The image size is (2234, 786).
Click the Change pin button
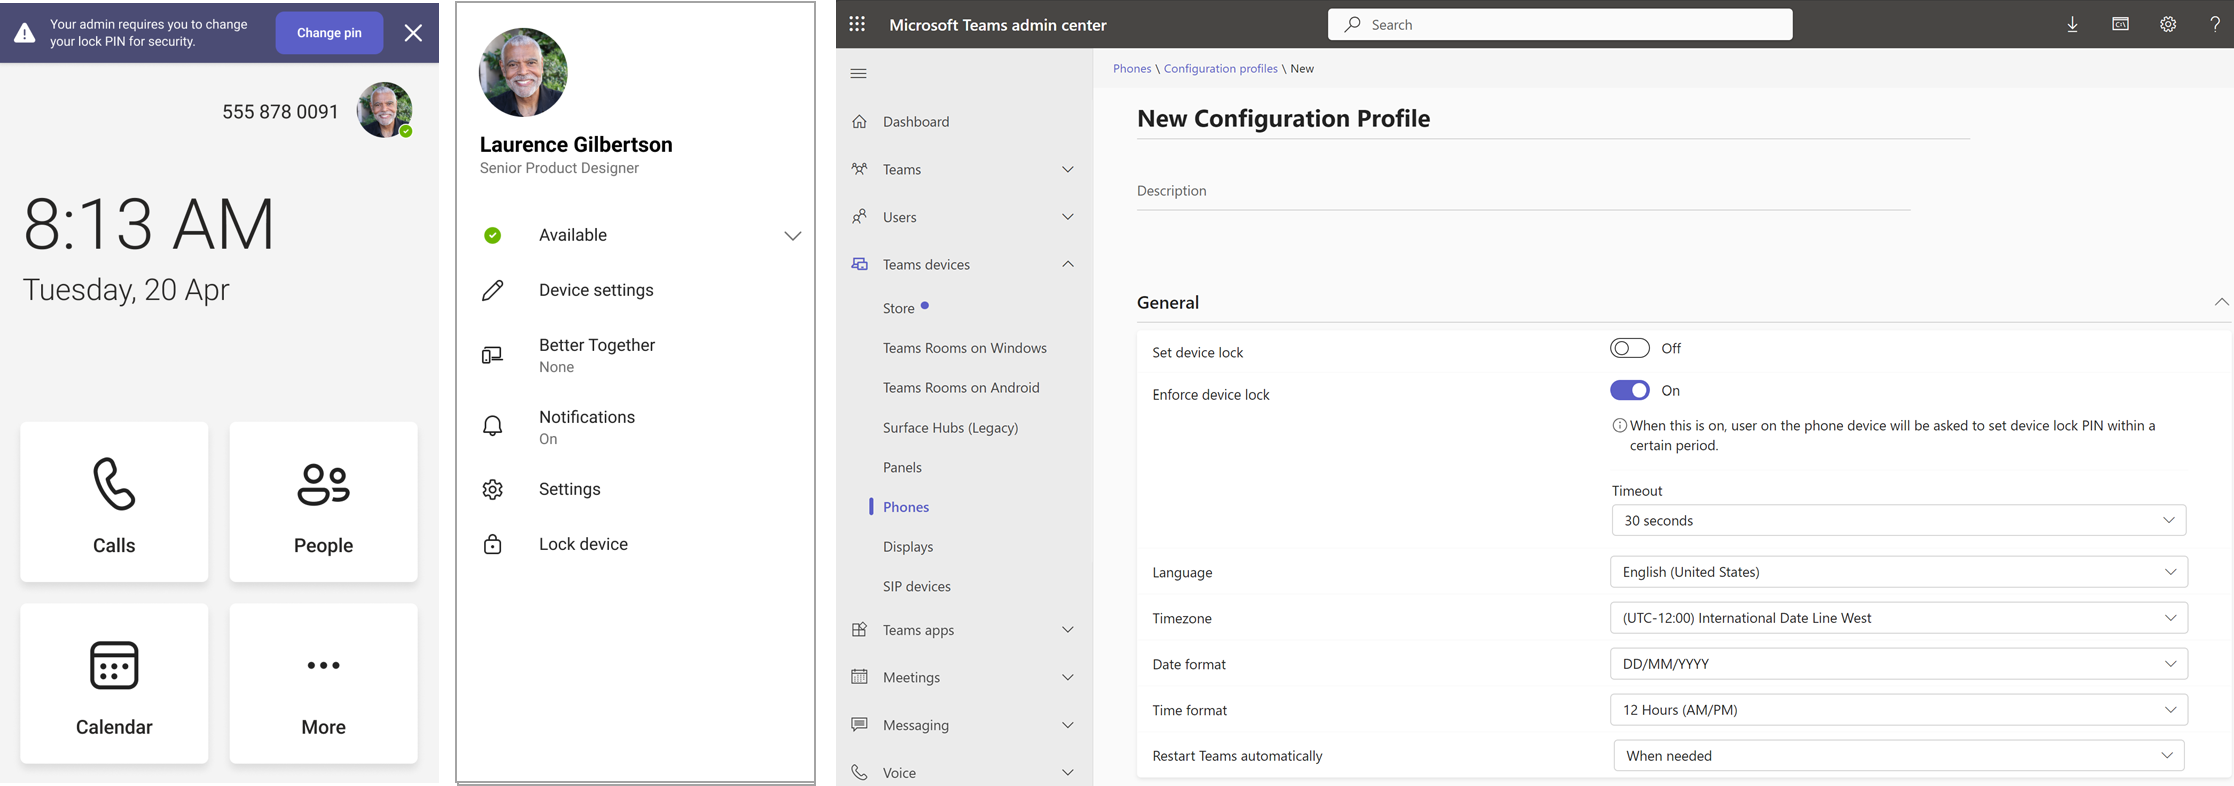click(329, 33)
